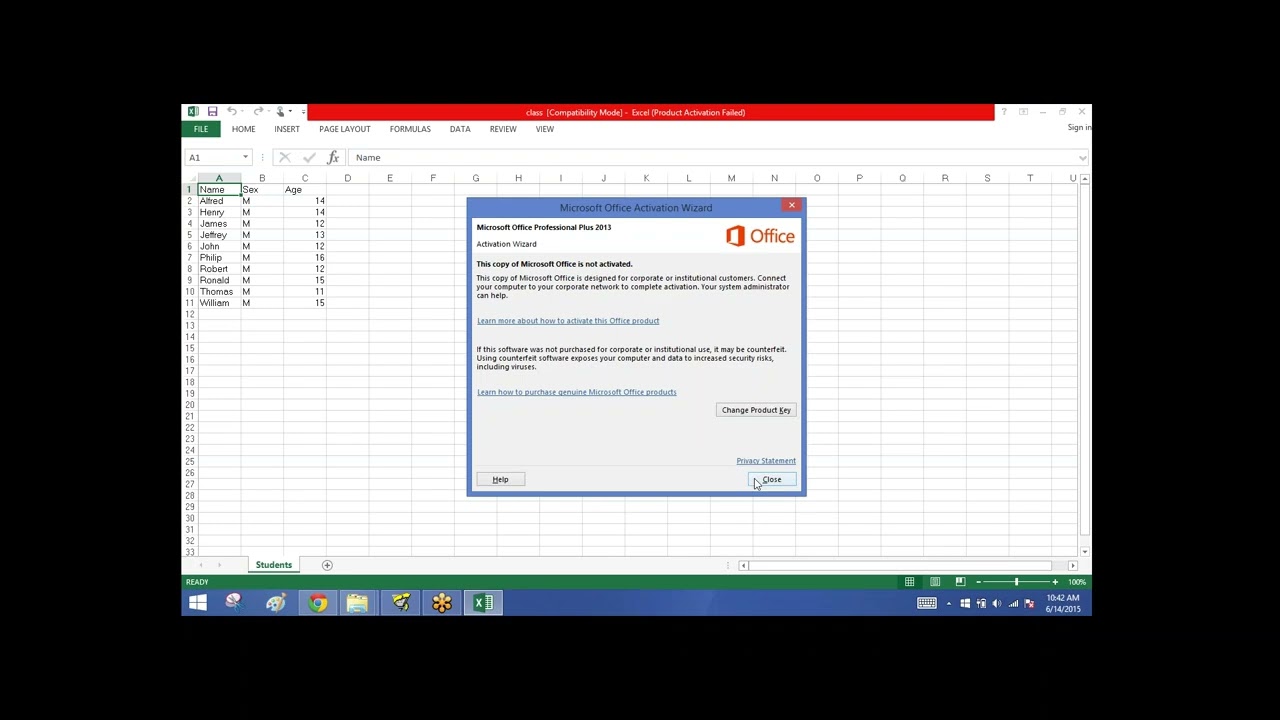
Task: Click the volume speaker tray icon
Action: point(996,603)
